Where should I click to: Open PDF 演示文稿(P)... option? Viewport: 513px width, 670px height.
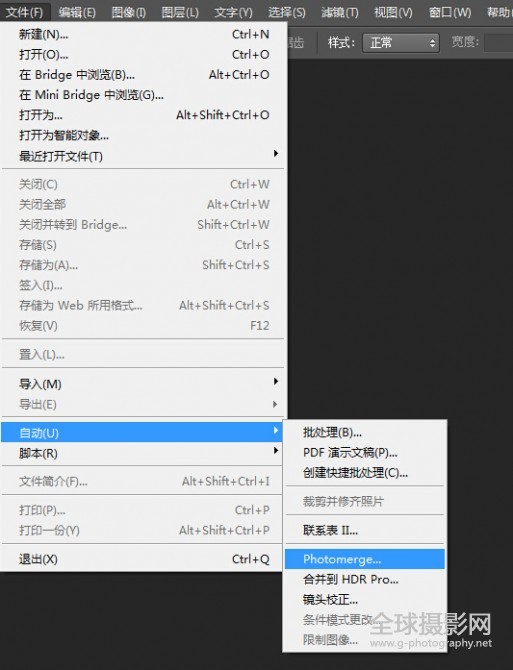[x=365, y=453]
